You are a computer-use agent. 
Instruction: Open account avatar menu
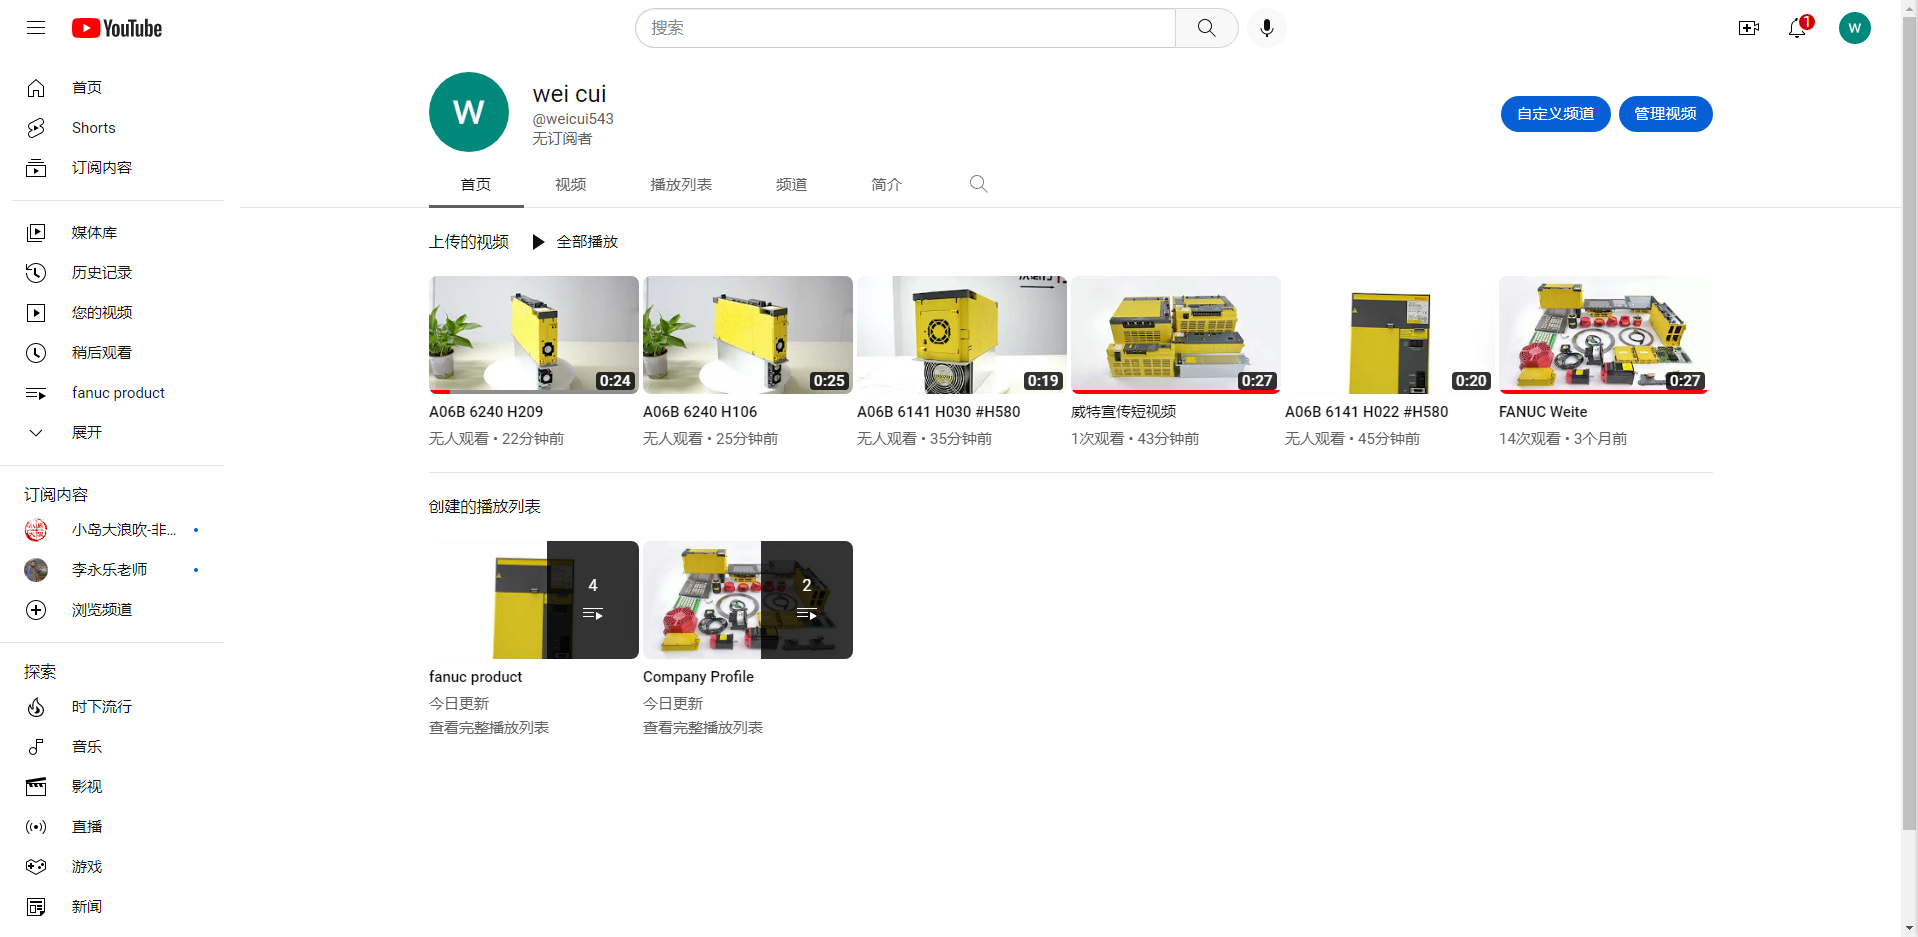pyautogui.click(x=1854, y=28)
